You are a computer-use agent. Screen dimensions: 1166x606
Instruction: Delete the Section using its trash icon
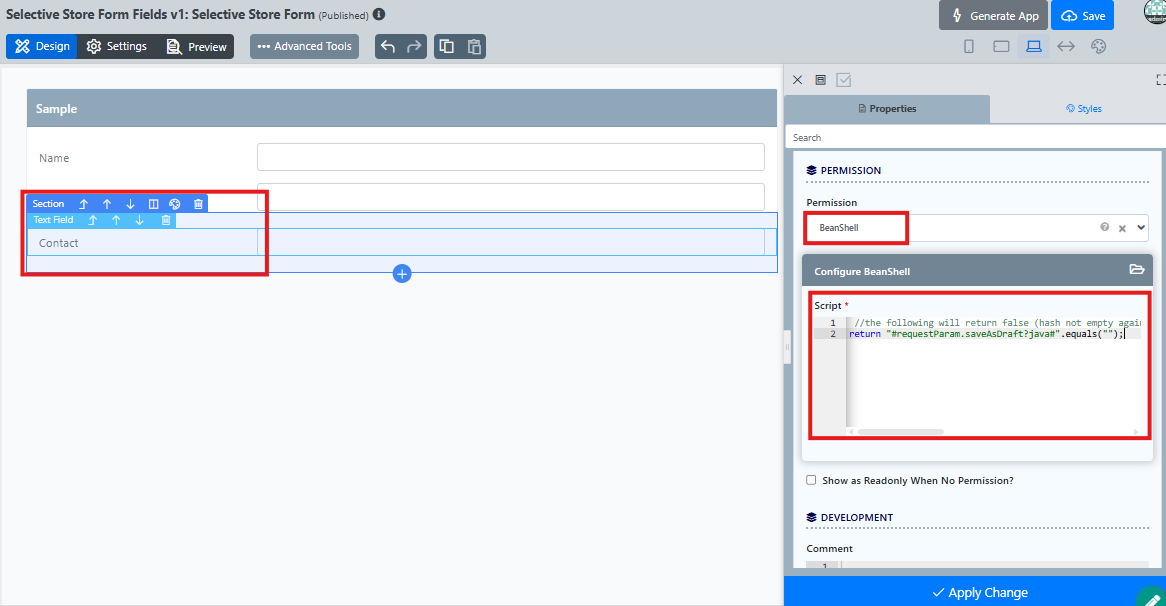coord(198,204)
